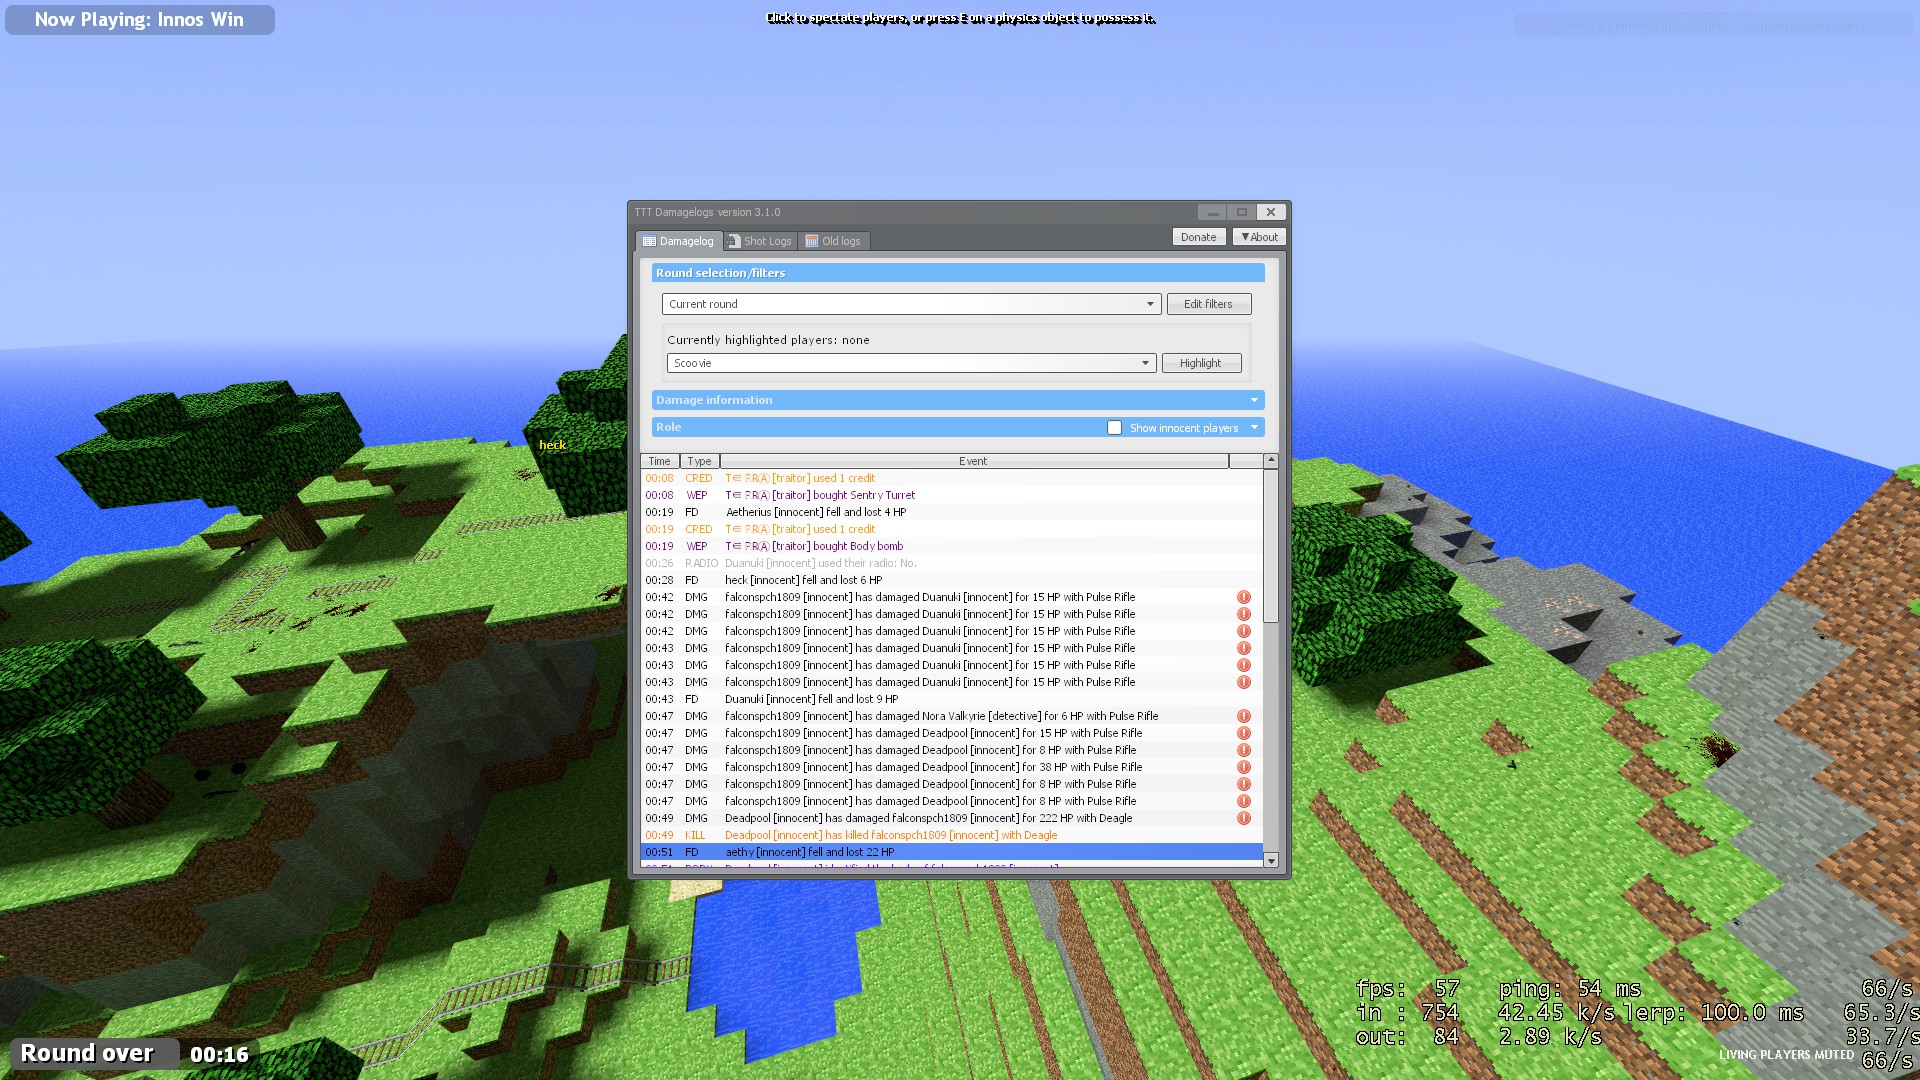Minimize the TTT Damagelogs window
The image size is (1920, 1080).
[x=1212, y=212]
